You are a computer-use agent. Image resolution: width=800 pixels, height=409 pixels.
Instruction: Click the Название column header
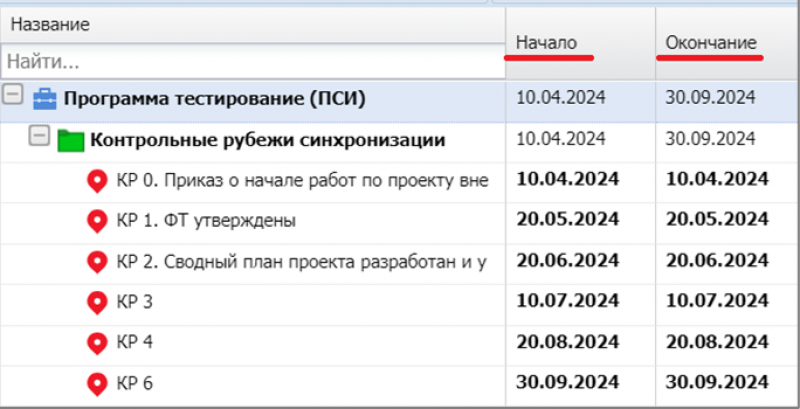(50, 23)
